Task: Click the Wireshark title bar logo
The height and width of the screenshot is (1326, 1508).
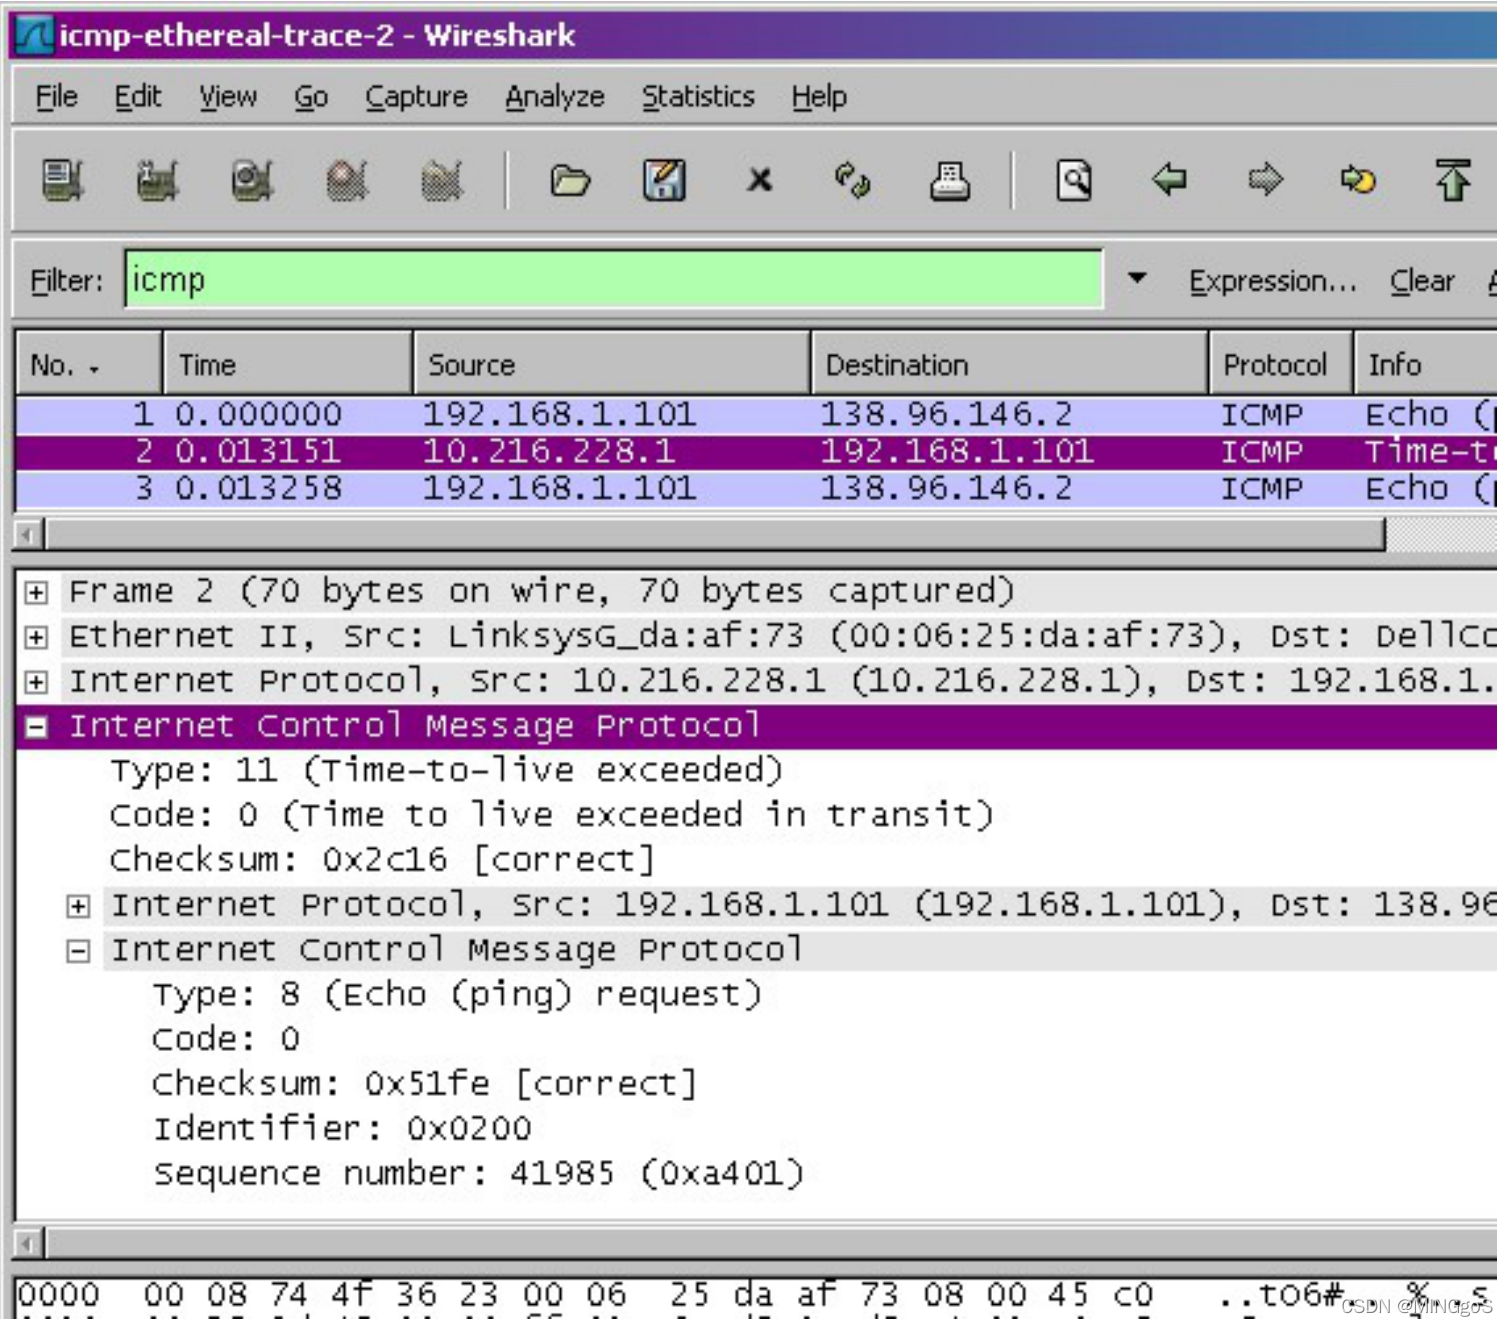Action: click(35, 36)
